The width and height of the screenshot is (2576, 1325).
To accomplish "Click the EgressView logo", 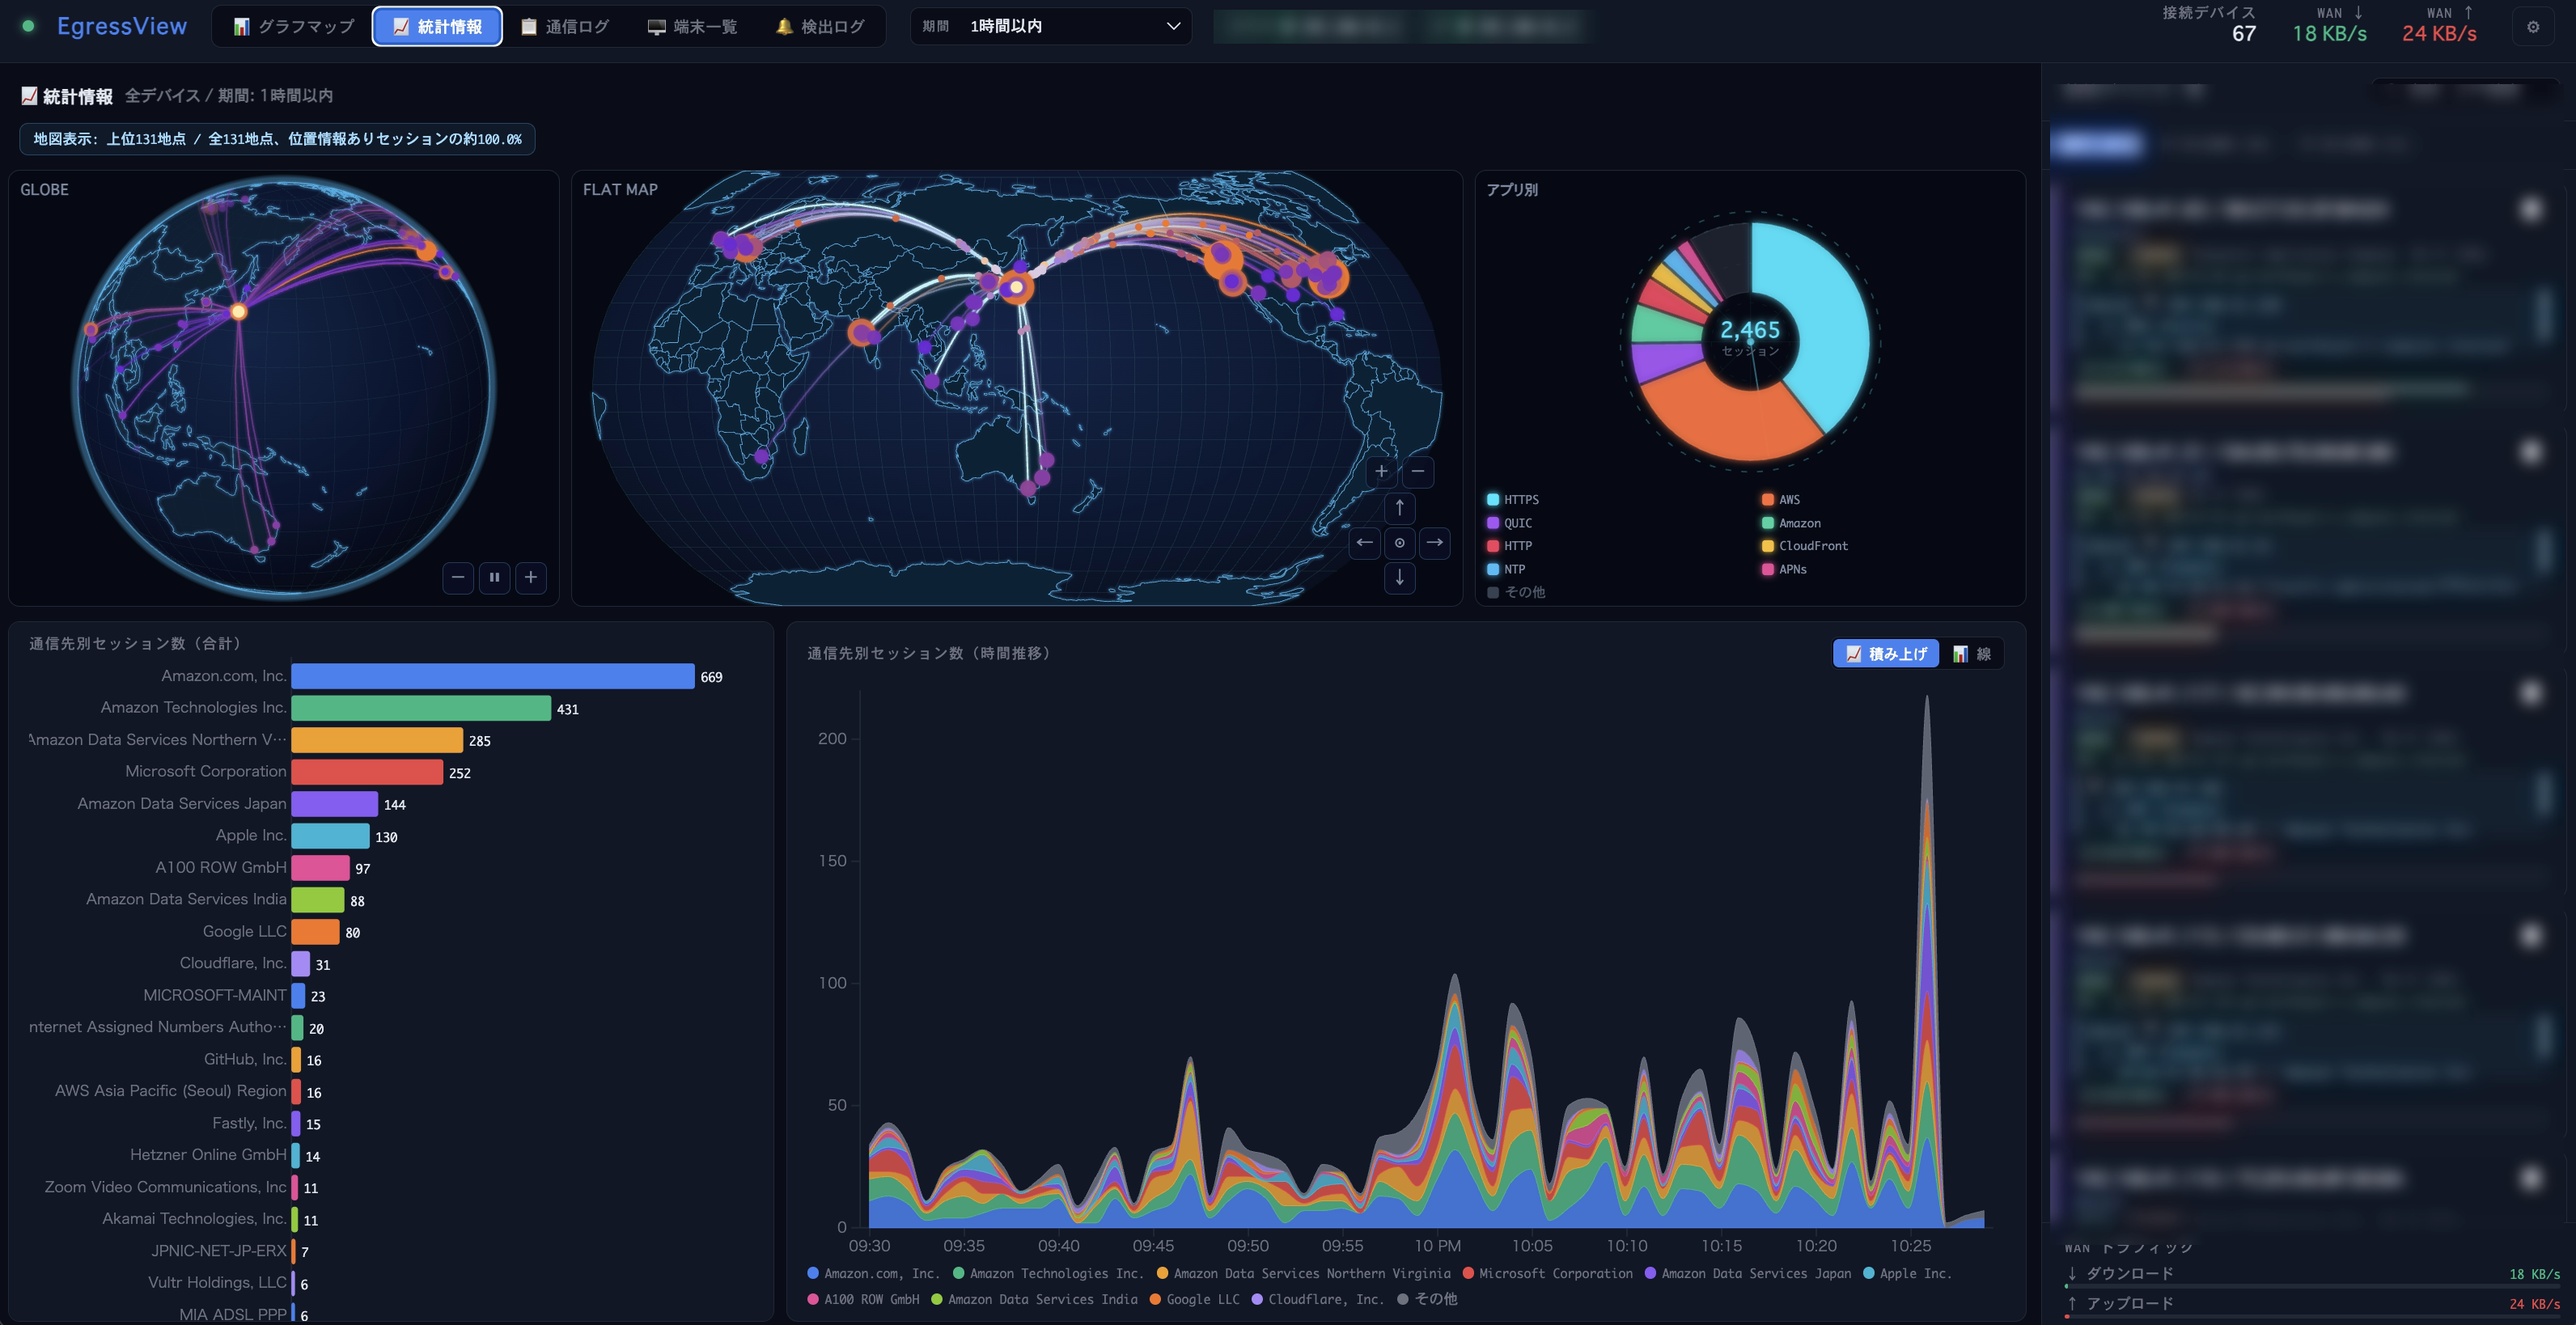I will (x=121, y=27).
